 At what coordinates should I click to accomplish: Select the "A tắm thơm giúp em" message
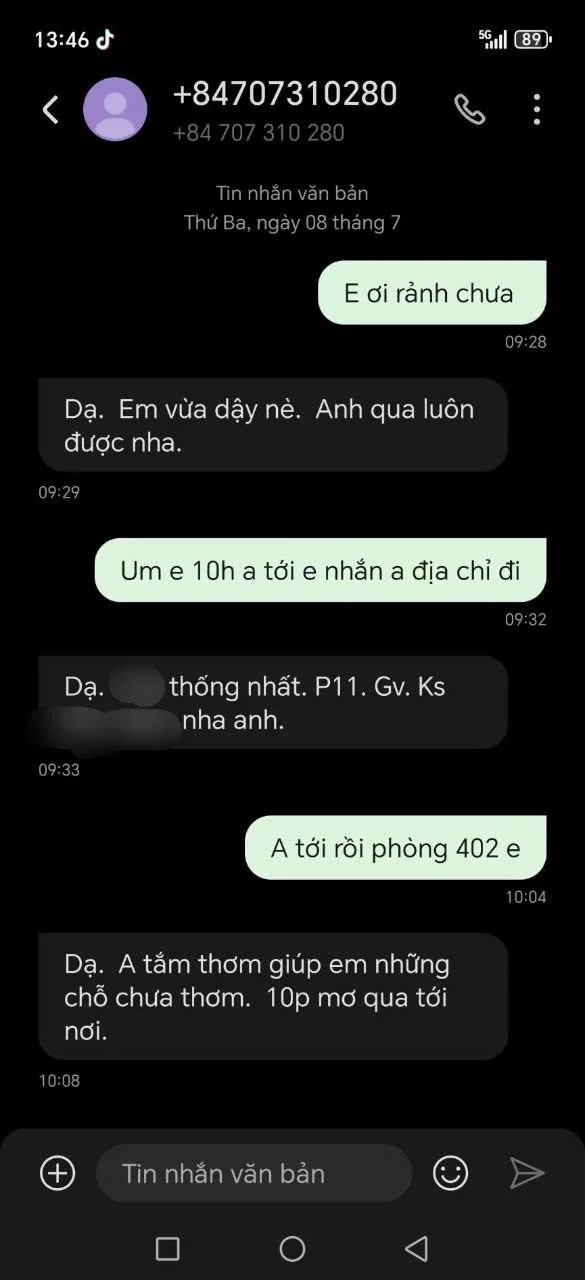coord(273,996)
